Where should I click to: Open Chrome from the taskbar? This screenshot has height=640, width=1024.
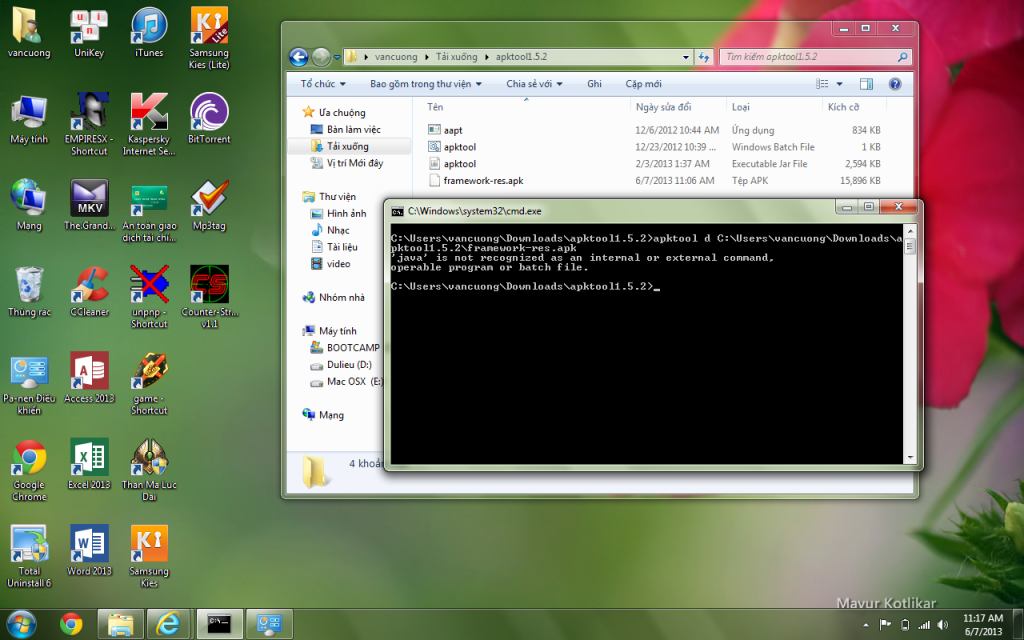(x=71, y=624)
